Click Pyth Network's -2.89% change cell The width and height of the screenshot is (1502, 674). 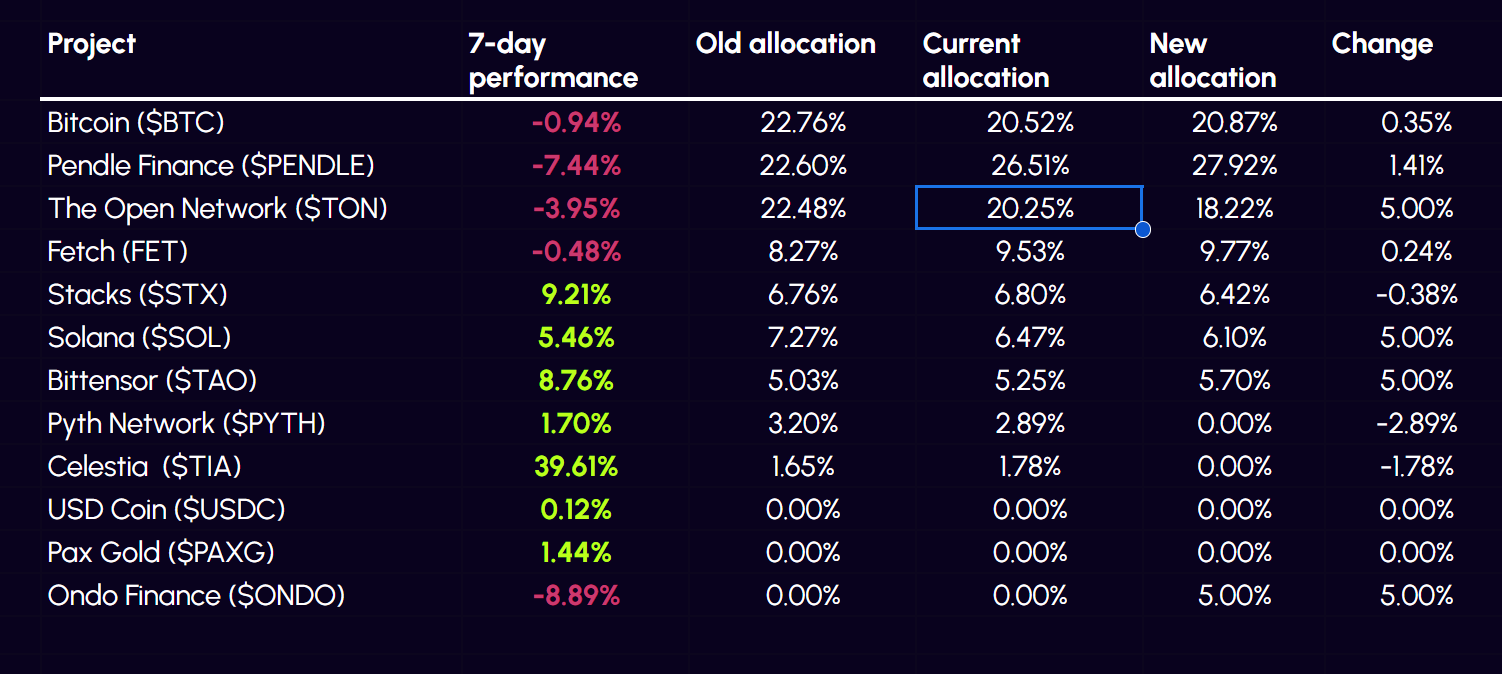pos(1416,424)
